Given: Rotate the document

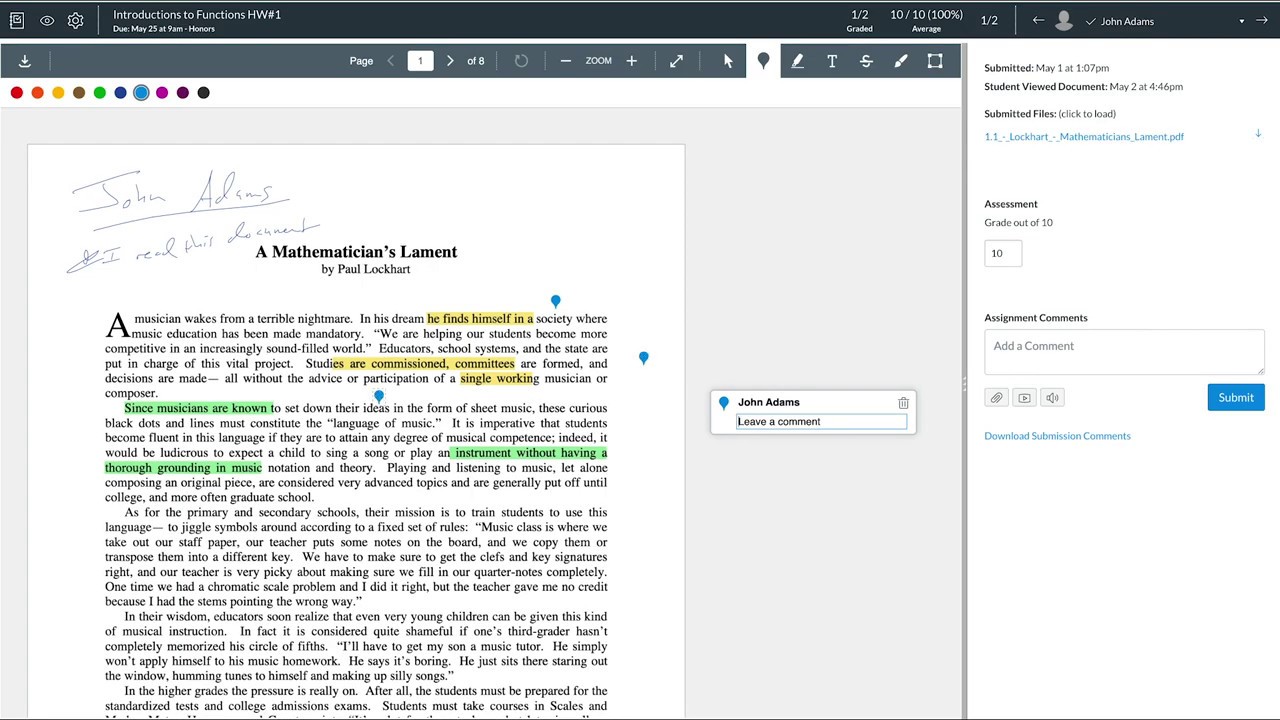Looking at the screenshot, I should 521,61.
